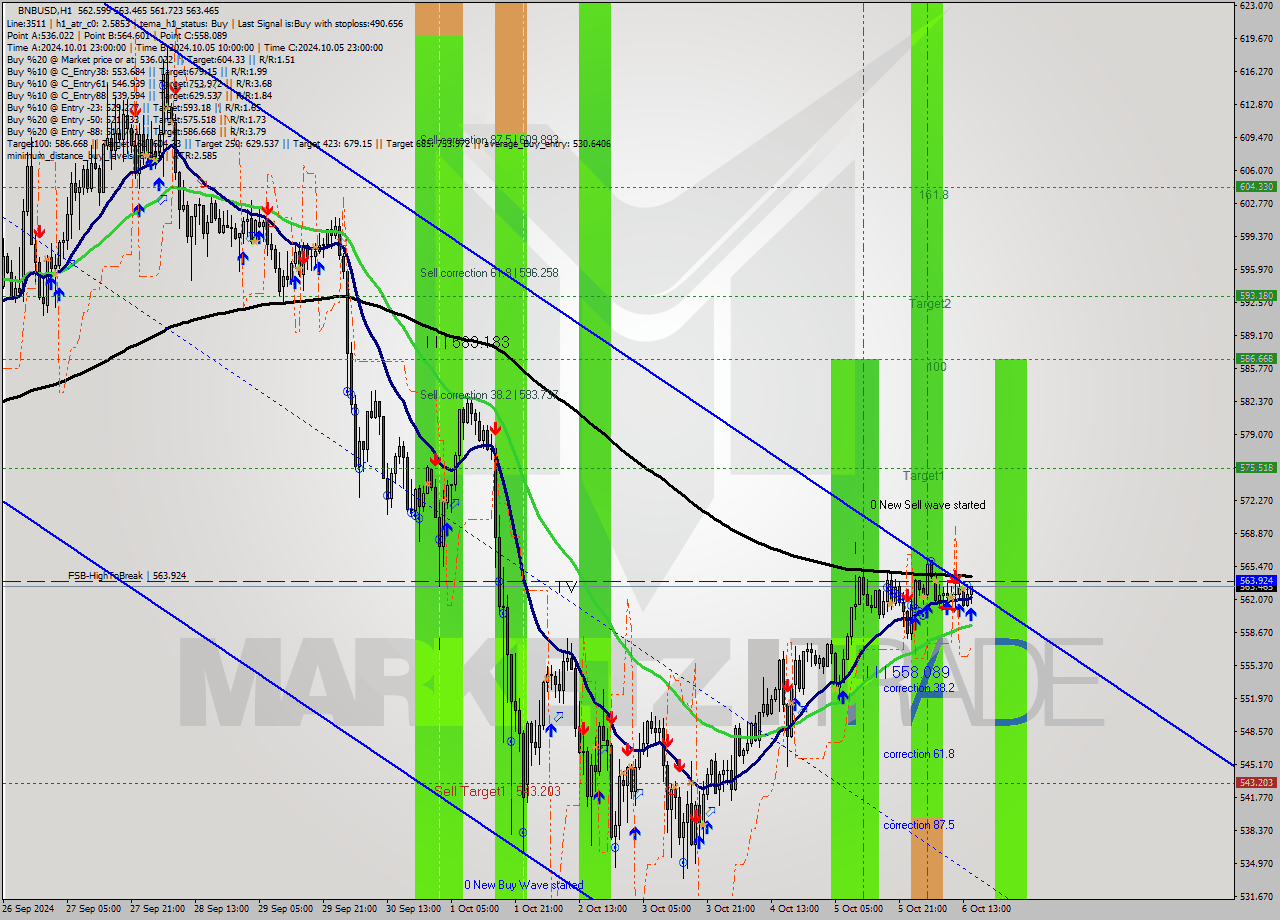Click the red 543.203 price tag
This screenshot has height=920, width=1280.
pyautogui.click(x=1256, y=783)
